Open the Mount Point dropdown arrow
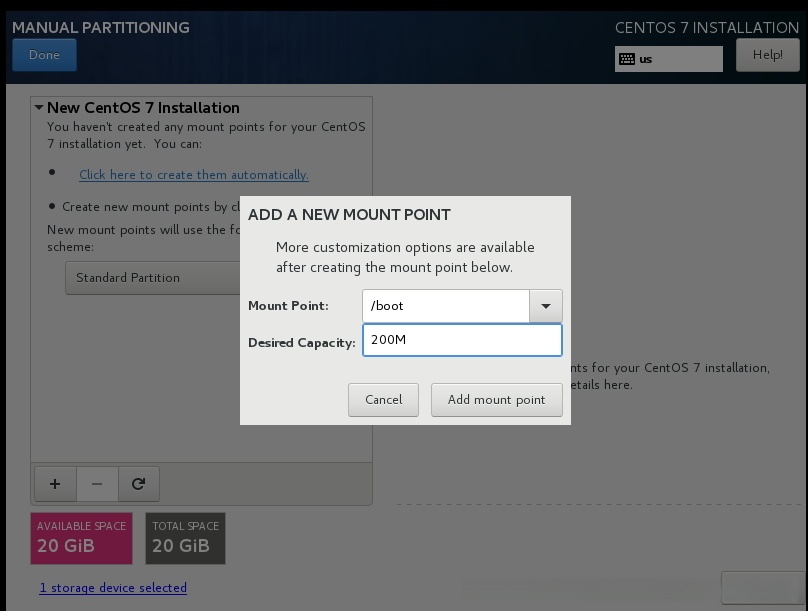 pyautogui.click(x=546, y=306)
